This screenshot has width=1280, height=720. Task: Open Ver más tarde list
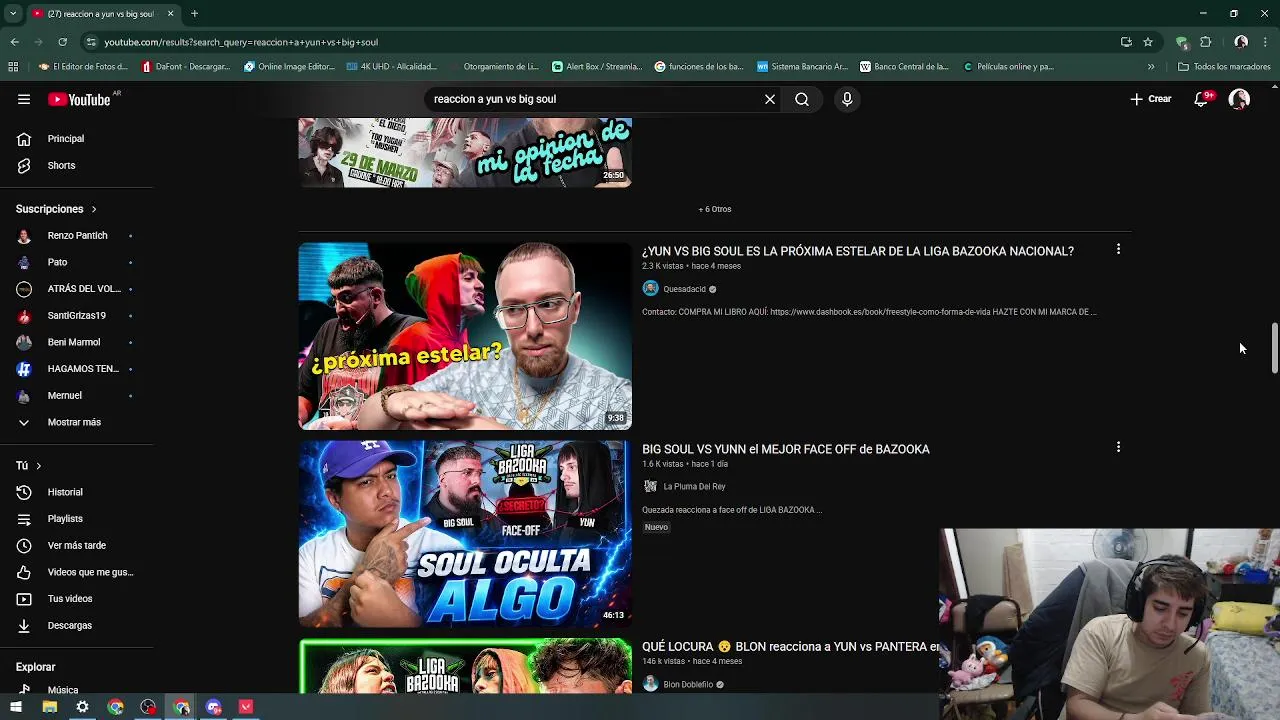tap(77, 546)
